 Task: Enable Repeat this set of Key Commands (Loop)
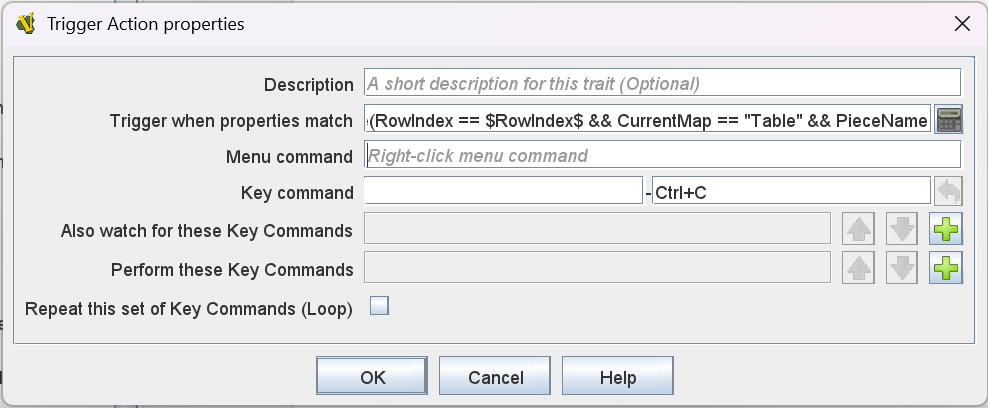click(x=379, y=307)
